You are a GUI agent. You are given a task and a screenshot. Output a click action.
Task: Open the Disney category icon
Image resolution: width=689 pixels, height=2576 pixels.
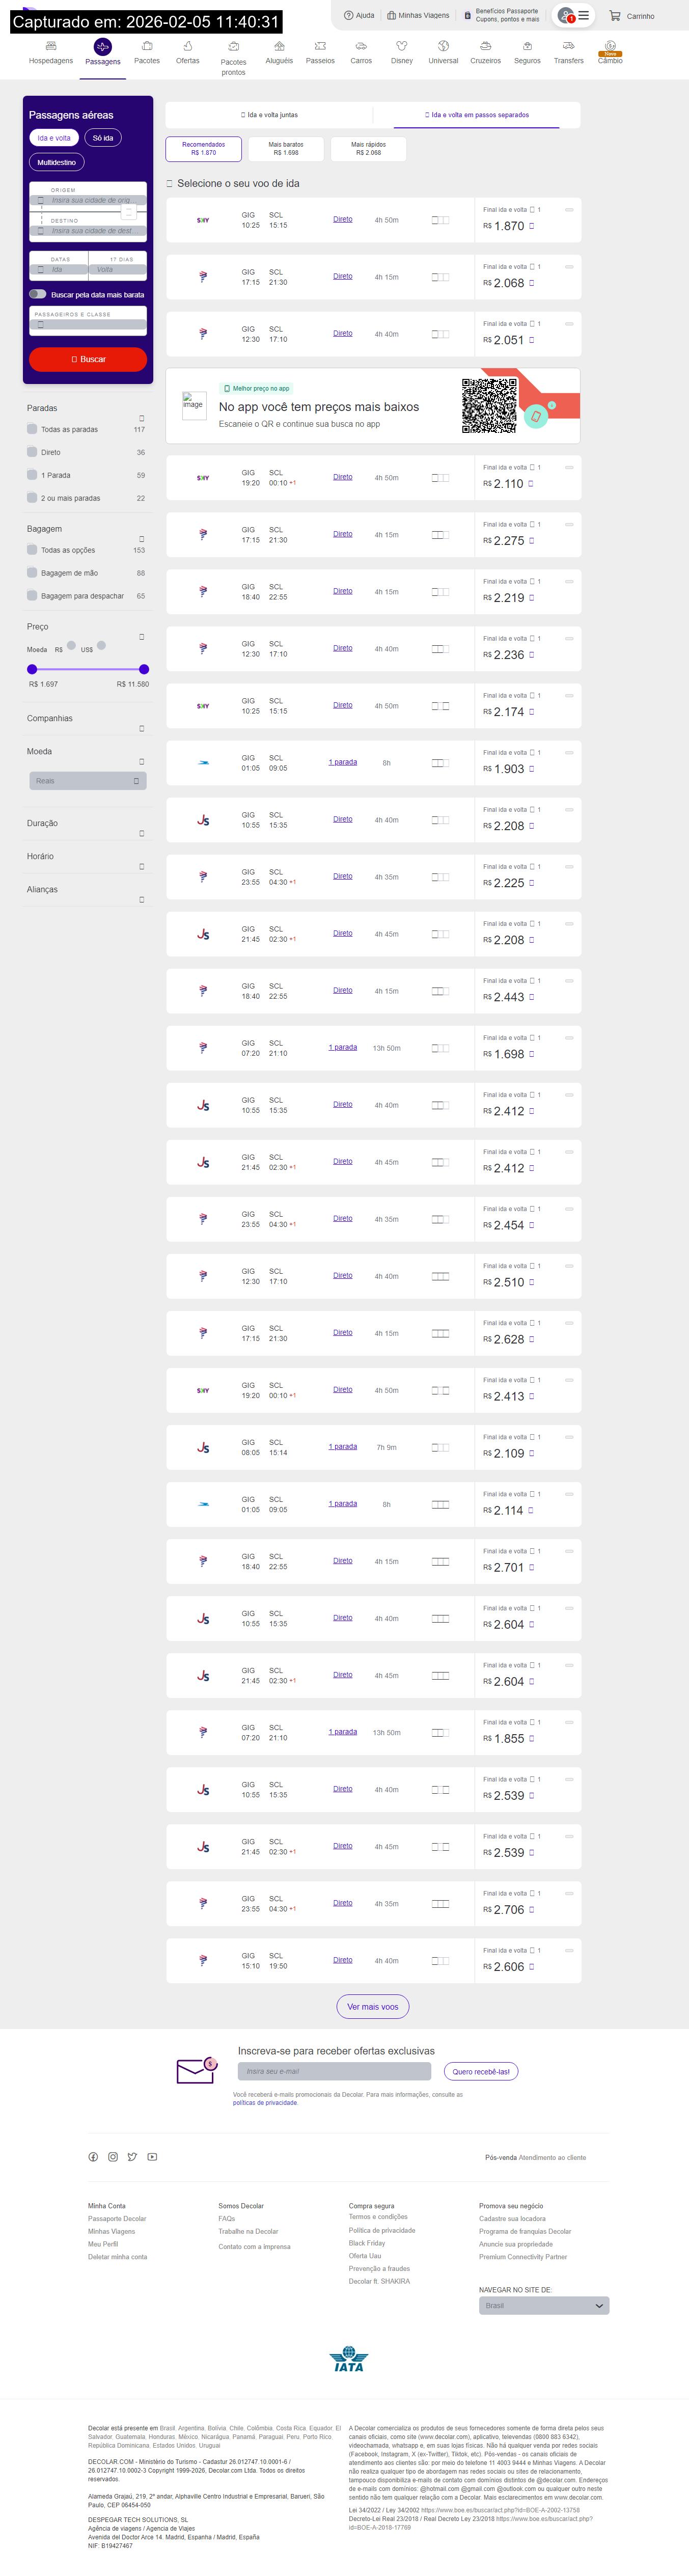pos(401,47)
